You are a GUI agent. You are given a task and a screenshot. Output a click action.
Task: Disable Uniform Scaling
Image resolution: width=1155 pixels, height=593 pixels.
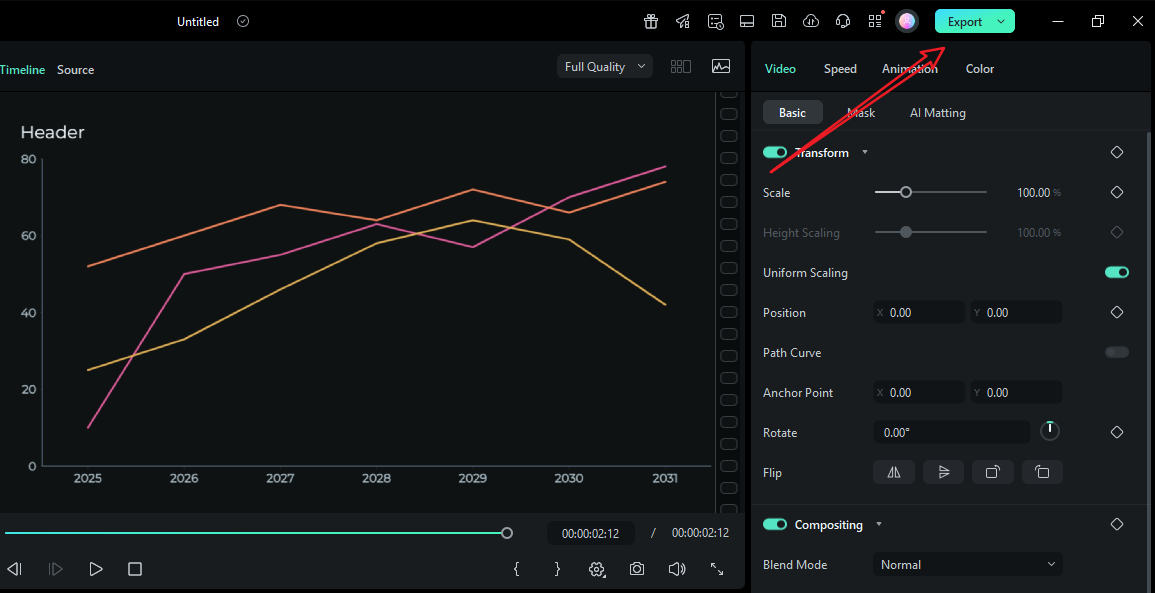[x=1117, y=271]
